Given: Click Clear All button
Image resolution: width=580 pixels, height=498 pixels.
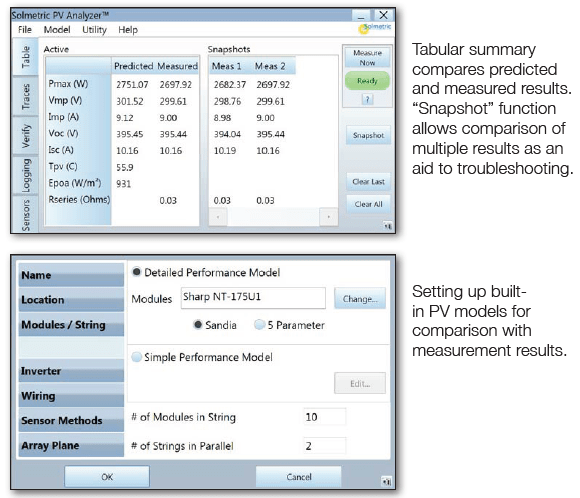Looking at the screenshot, I should tap(368, 204).
